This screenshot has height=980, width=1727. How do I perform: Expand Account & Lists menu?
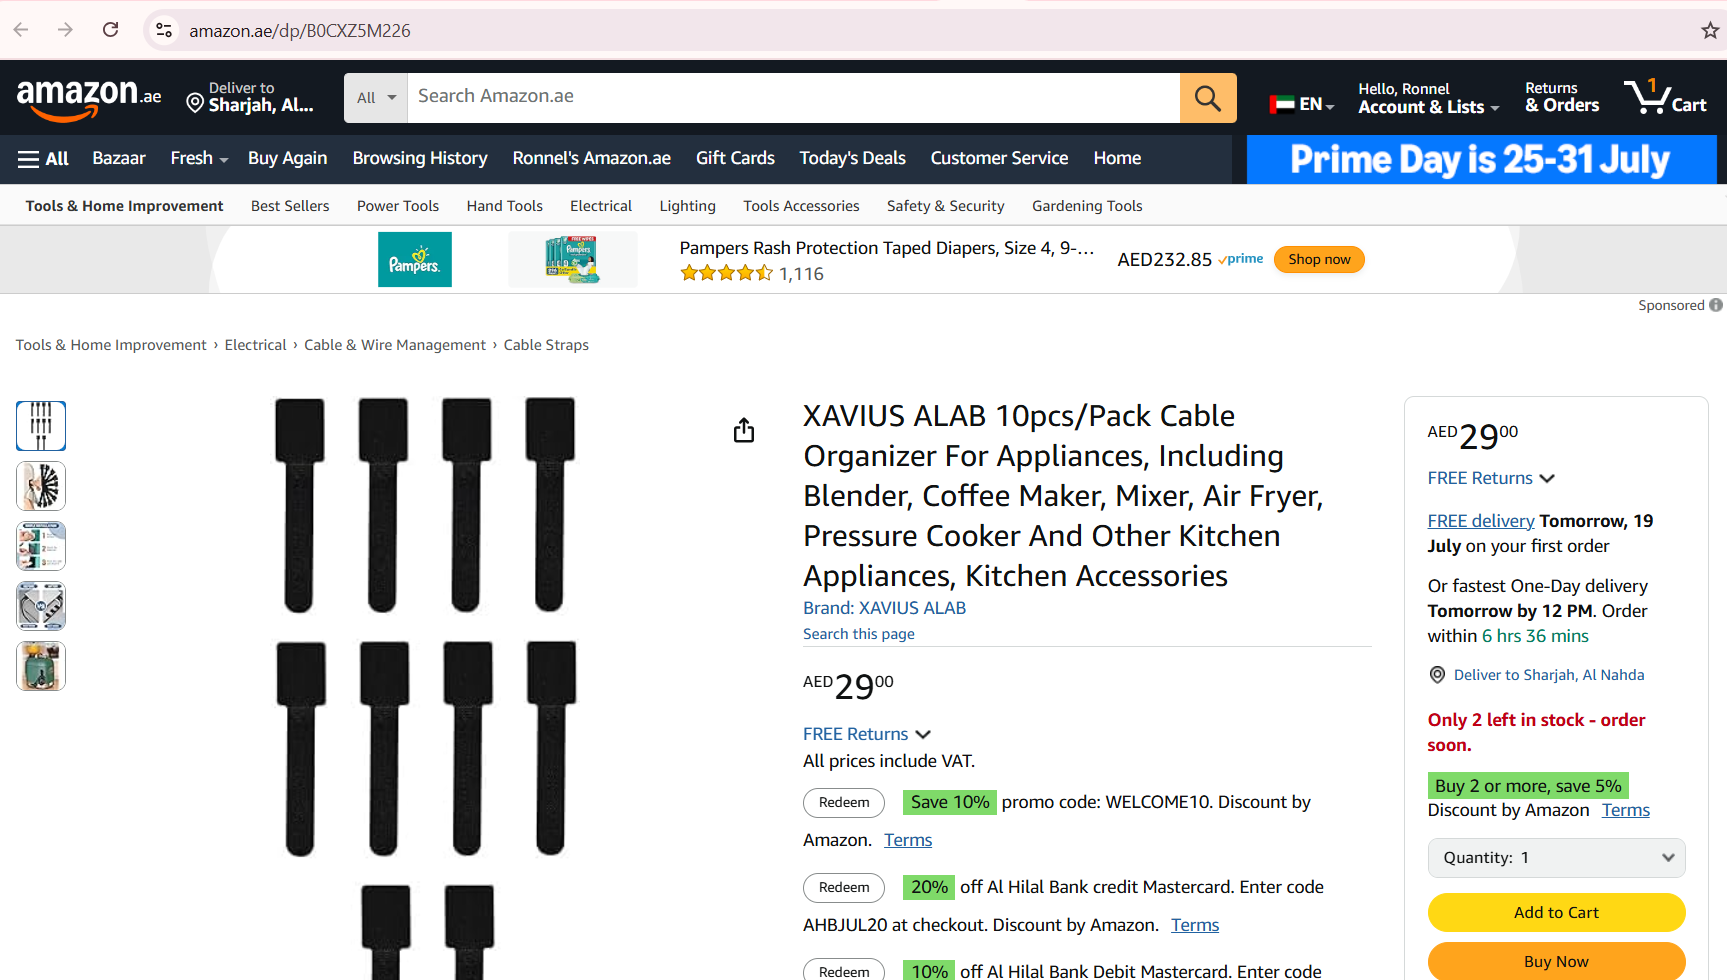(x=1428, y=98)
